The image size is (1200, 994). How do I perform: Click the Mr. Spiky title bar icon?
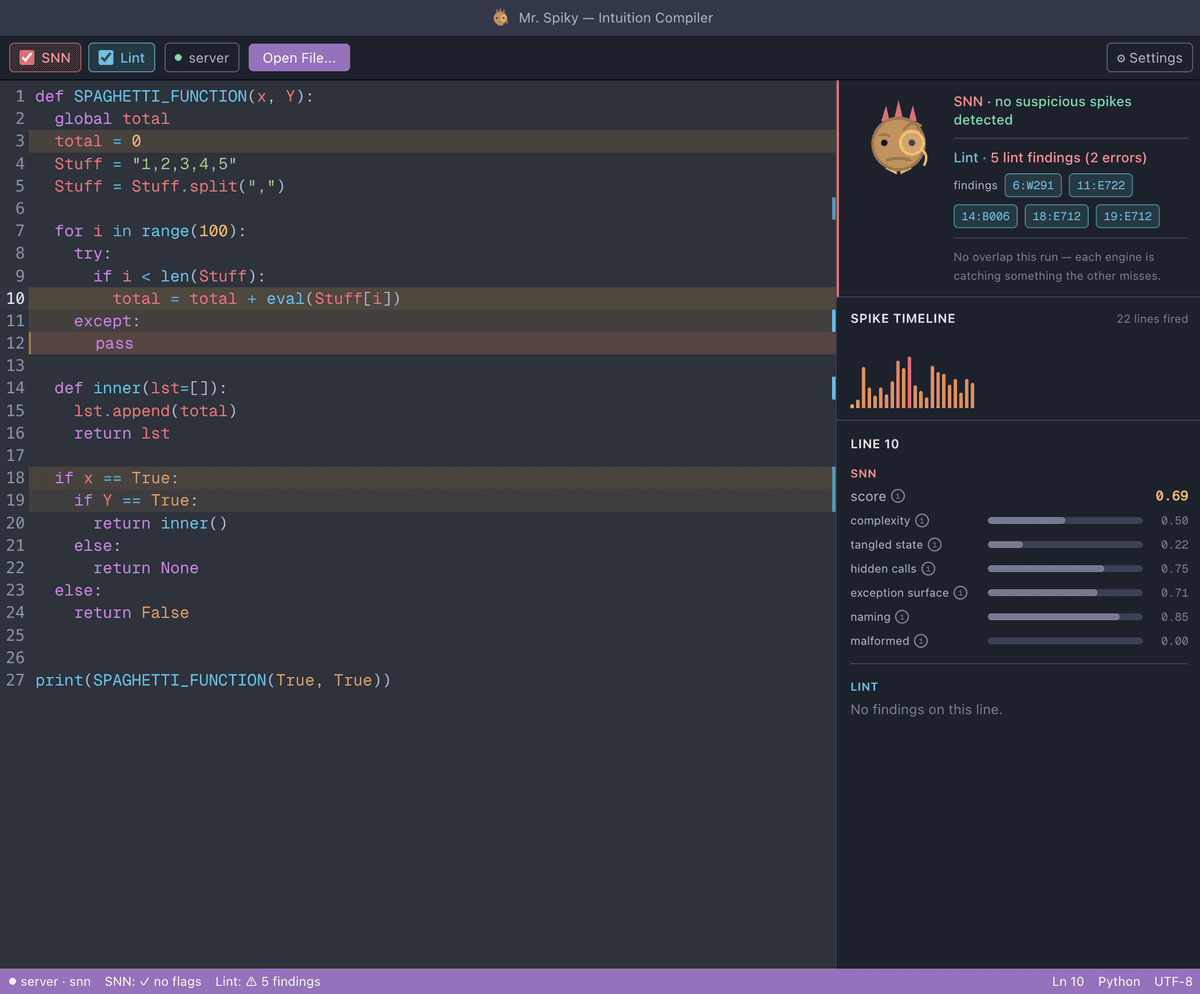tap(501, 18)
